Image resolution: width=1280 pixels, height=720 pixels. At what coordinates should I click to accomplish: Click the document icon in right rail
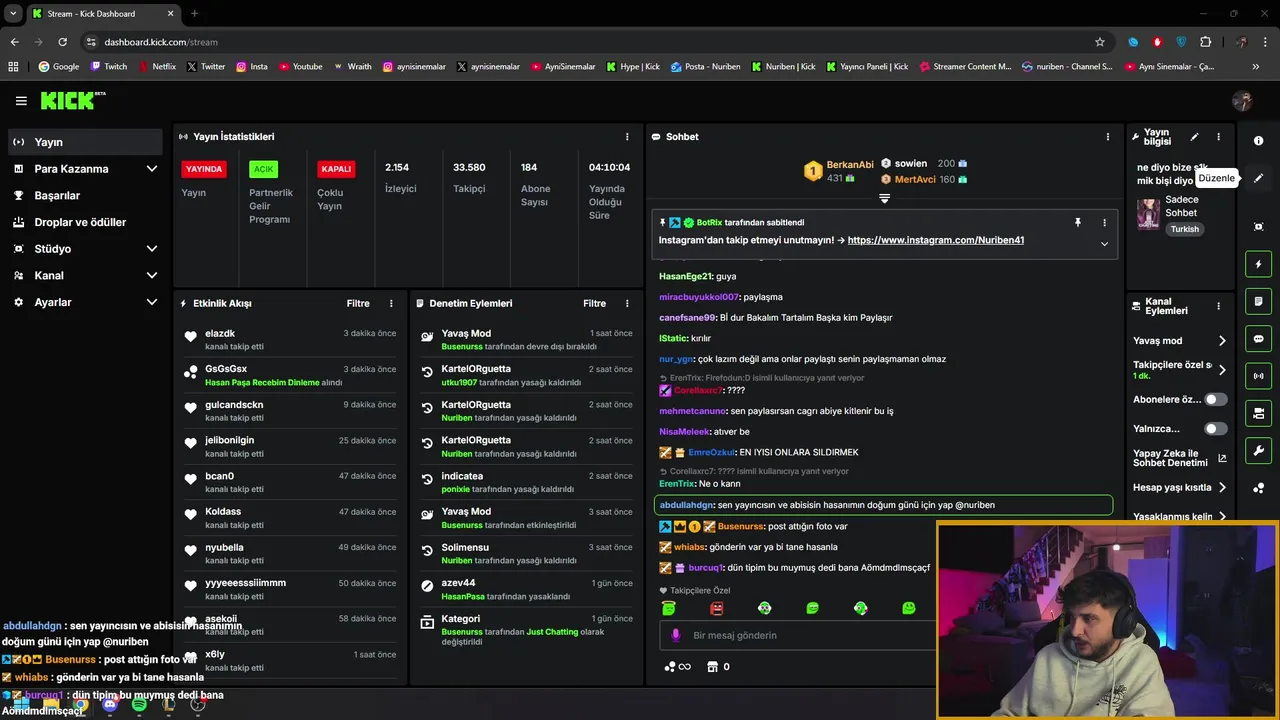pyautogui.click(x=1258, y=301)
